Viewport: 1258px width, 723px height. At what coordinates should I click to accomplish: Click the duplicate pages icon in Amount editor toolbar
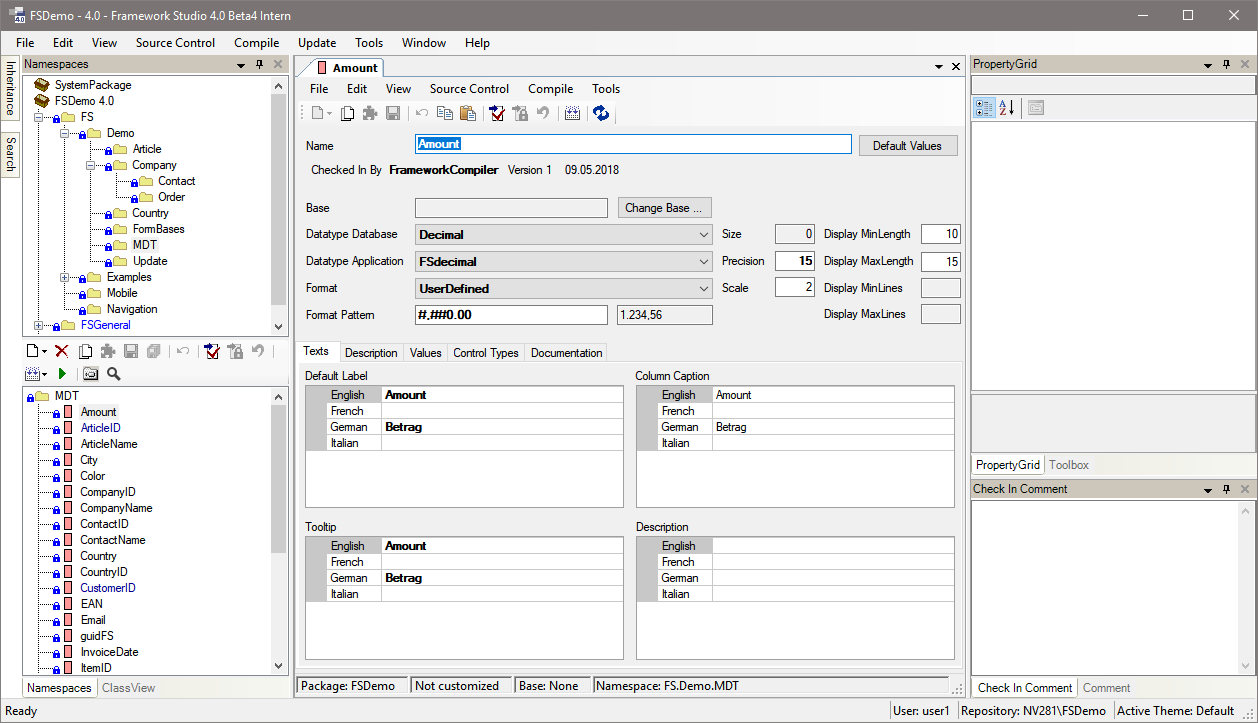click(348, 113)
